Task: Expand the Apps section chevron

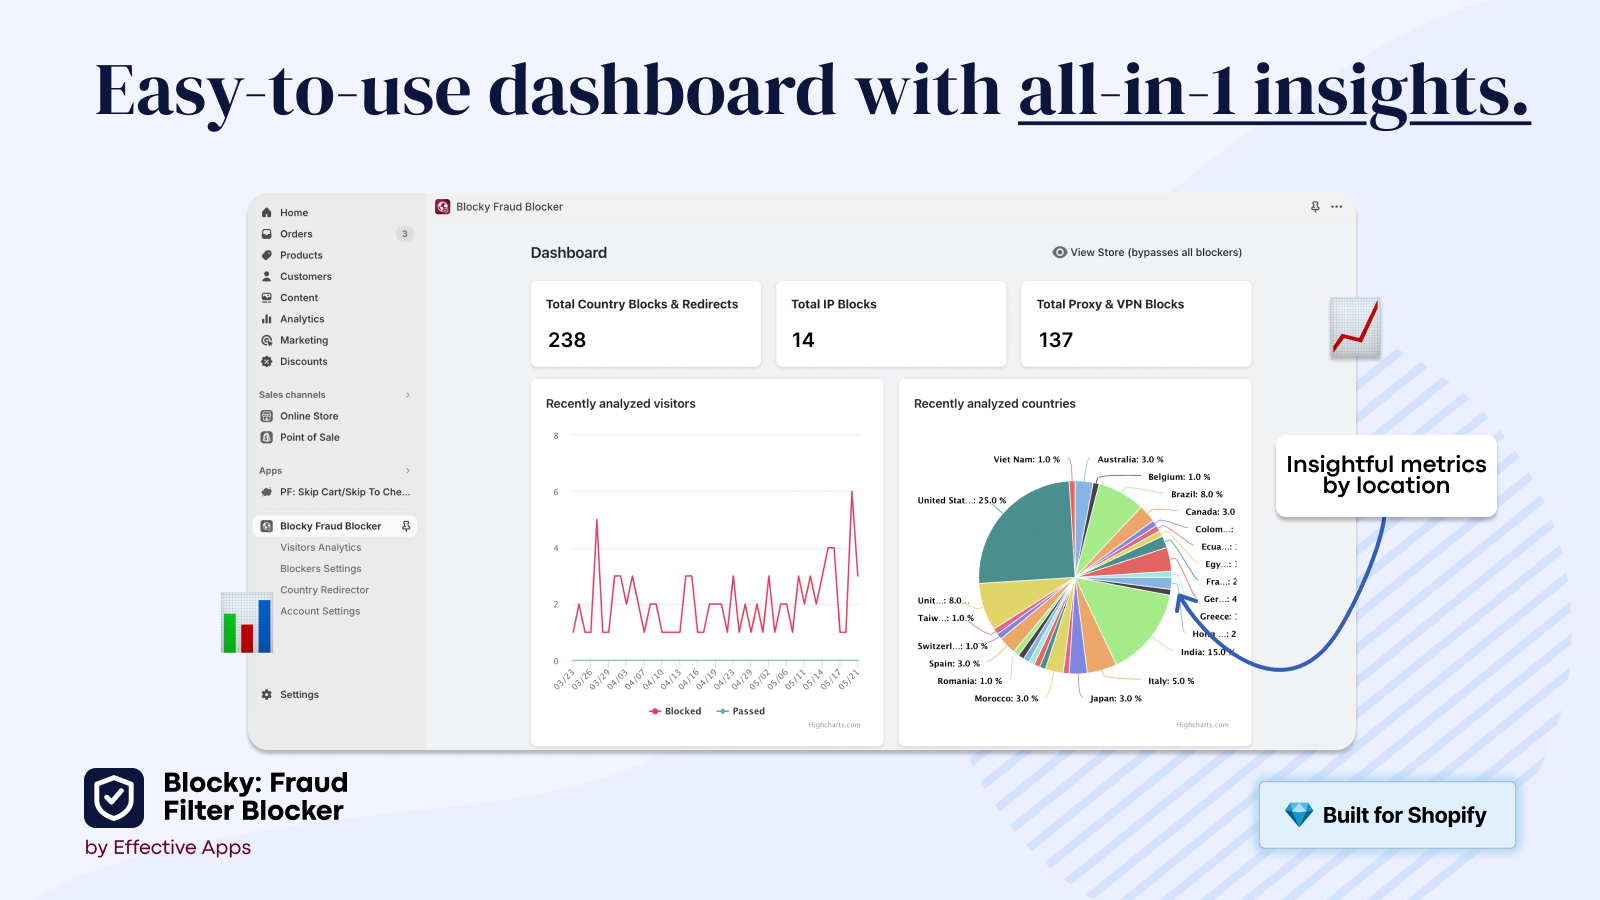Action: tap(408, 471)
